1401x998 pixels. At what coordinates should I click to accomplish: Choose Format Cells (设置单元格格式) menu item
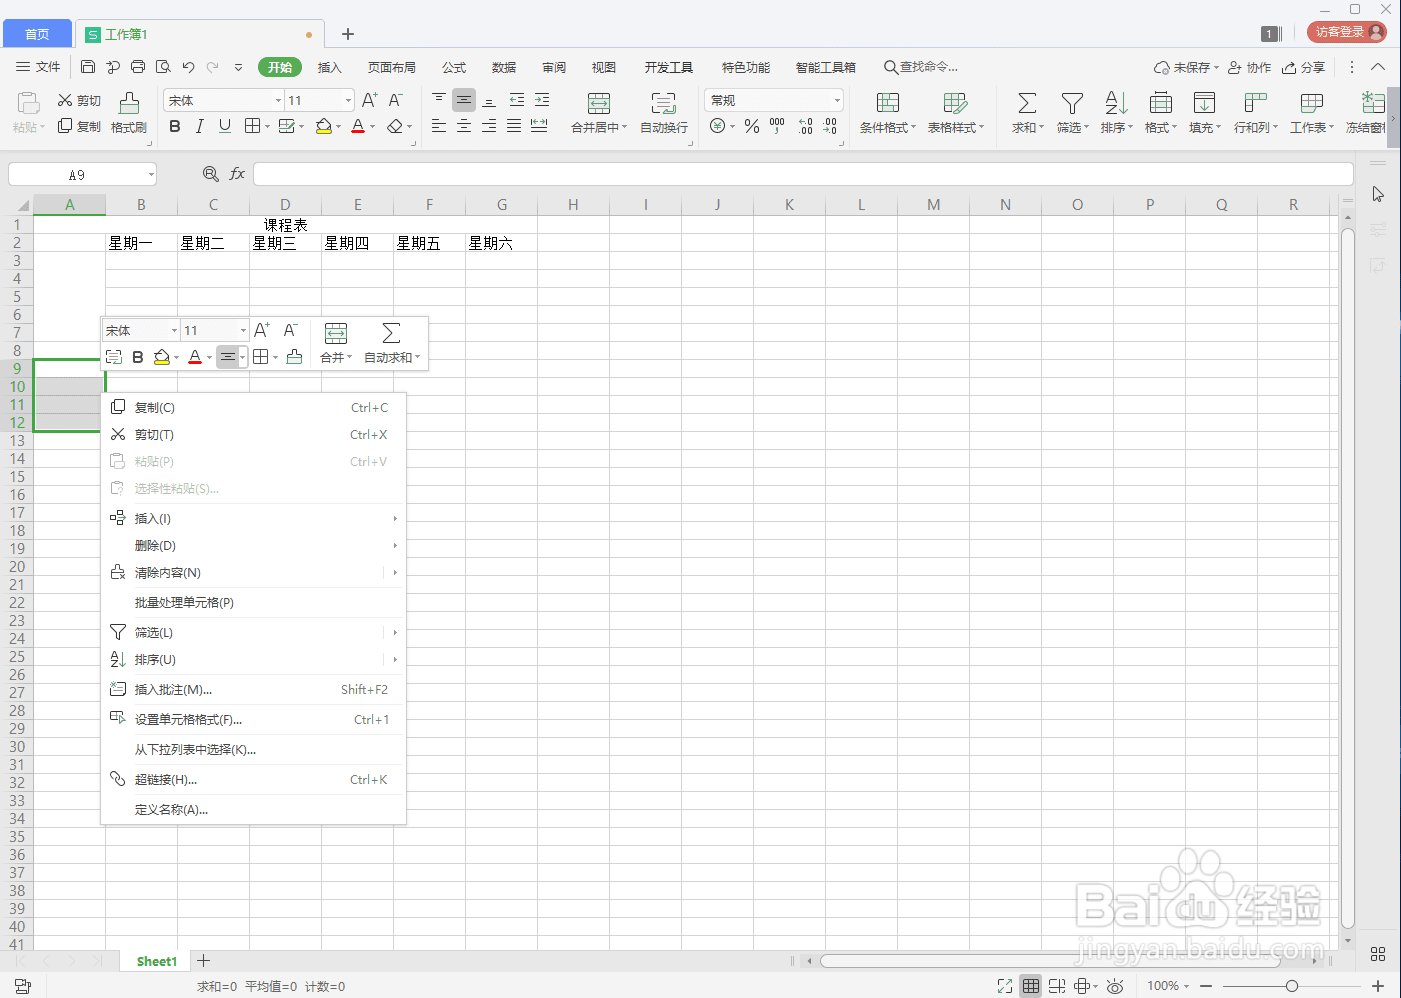coord(254,719)
